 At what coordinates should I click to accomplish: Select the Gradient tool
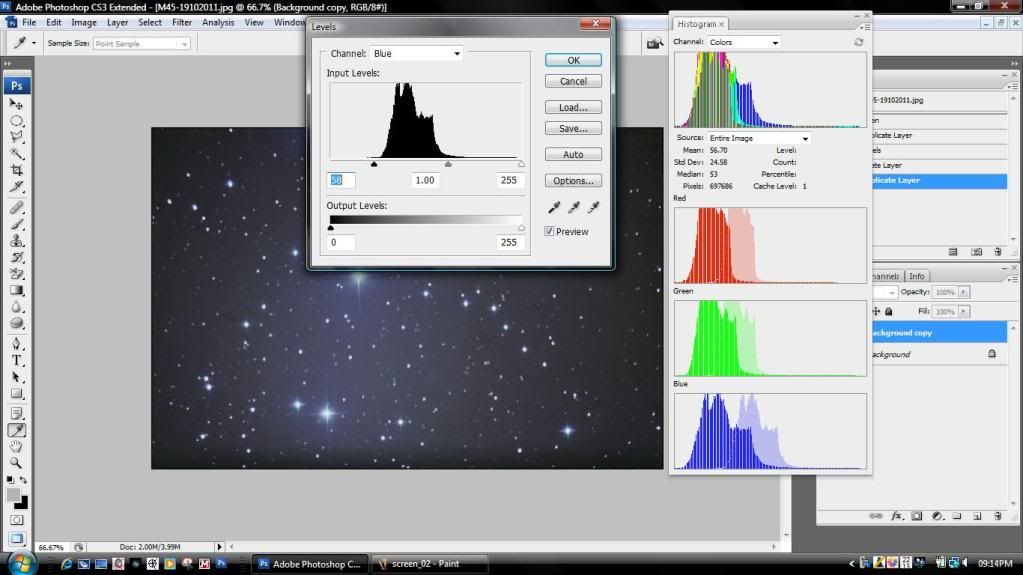click(x=16, y=290)
